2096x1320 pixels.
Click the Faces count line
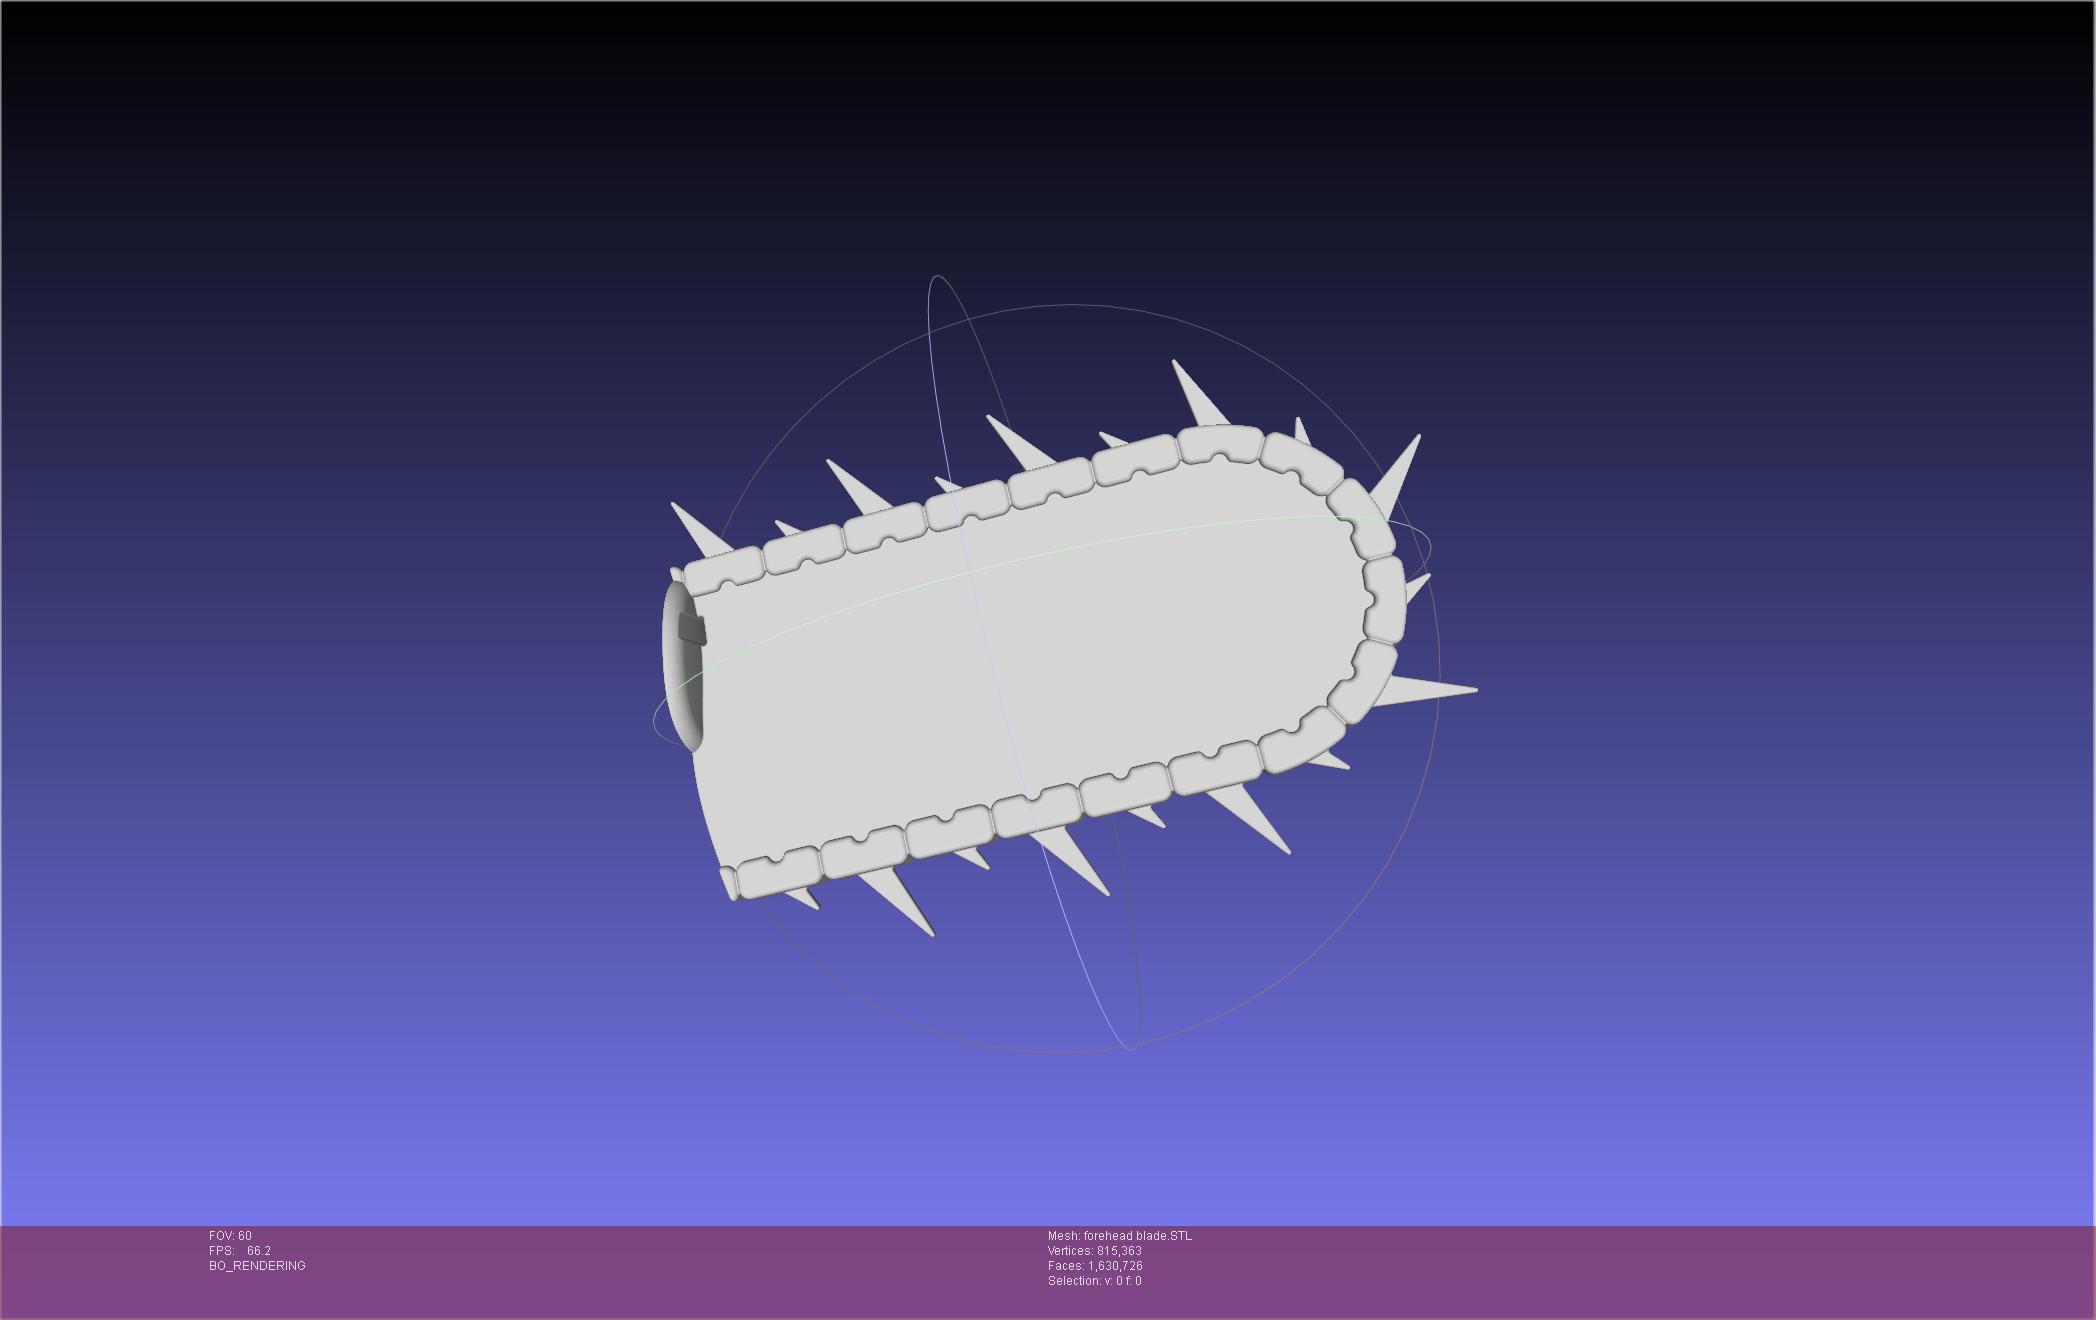1095,1266
